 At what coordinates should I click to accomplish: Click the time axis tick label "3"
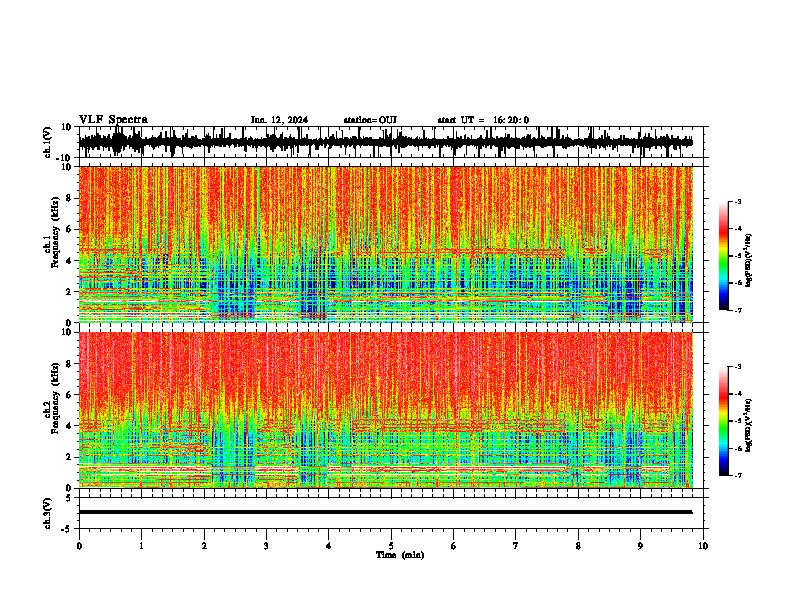point(266,546)
